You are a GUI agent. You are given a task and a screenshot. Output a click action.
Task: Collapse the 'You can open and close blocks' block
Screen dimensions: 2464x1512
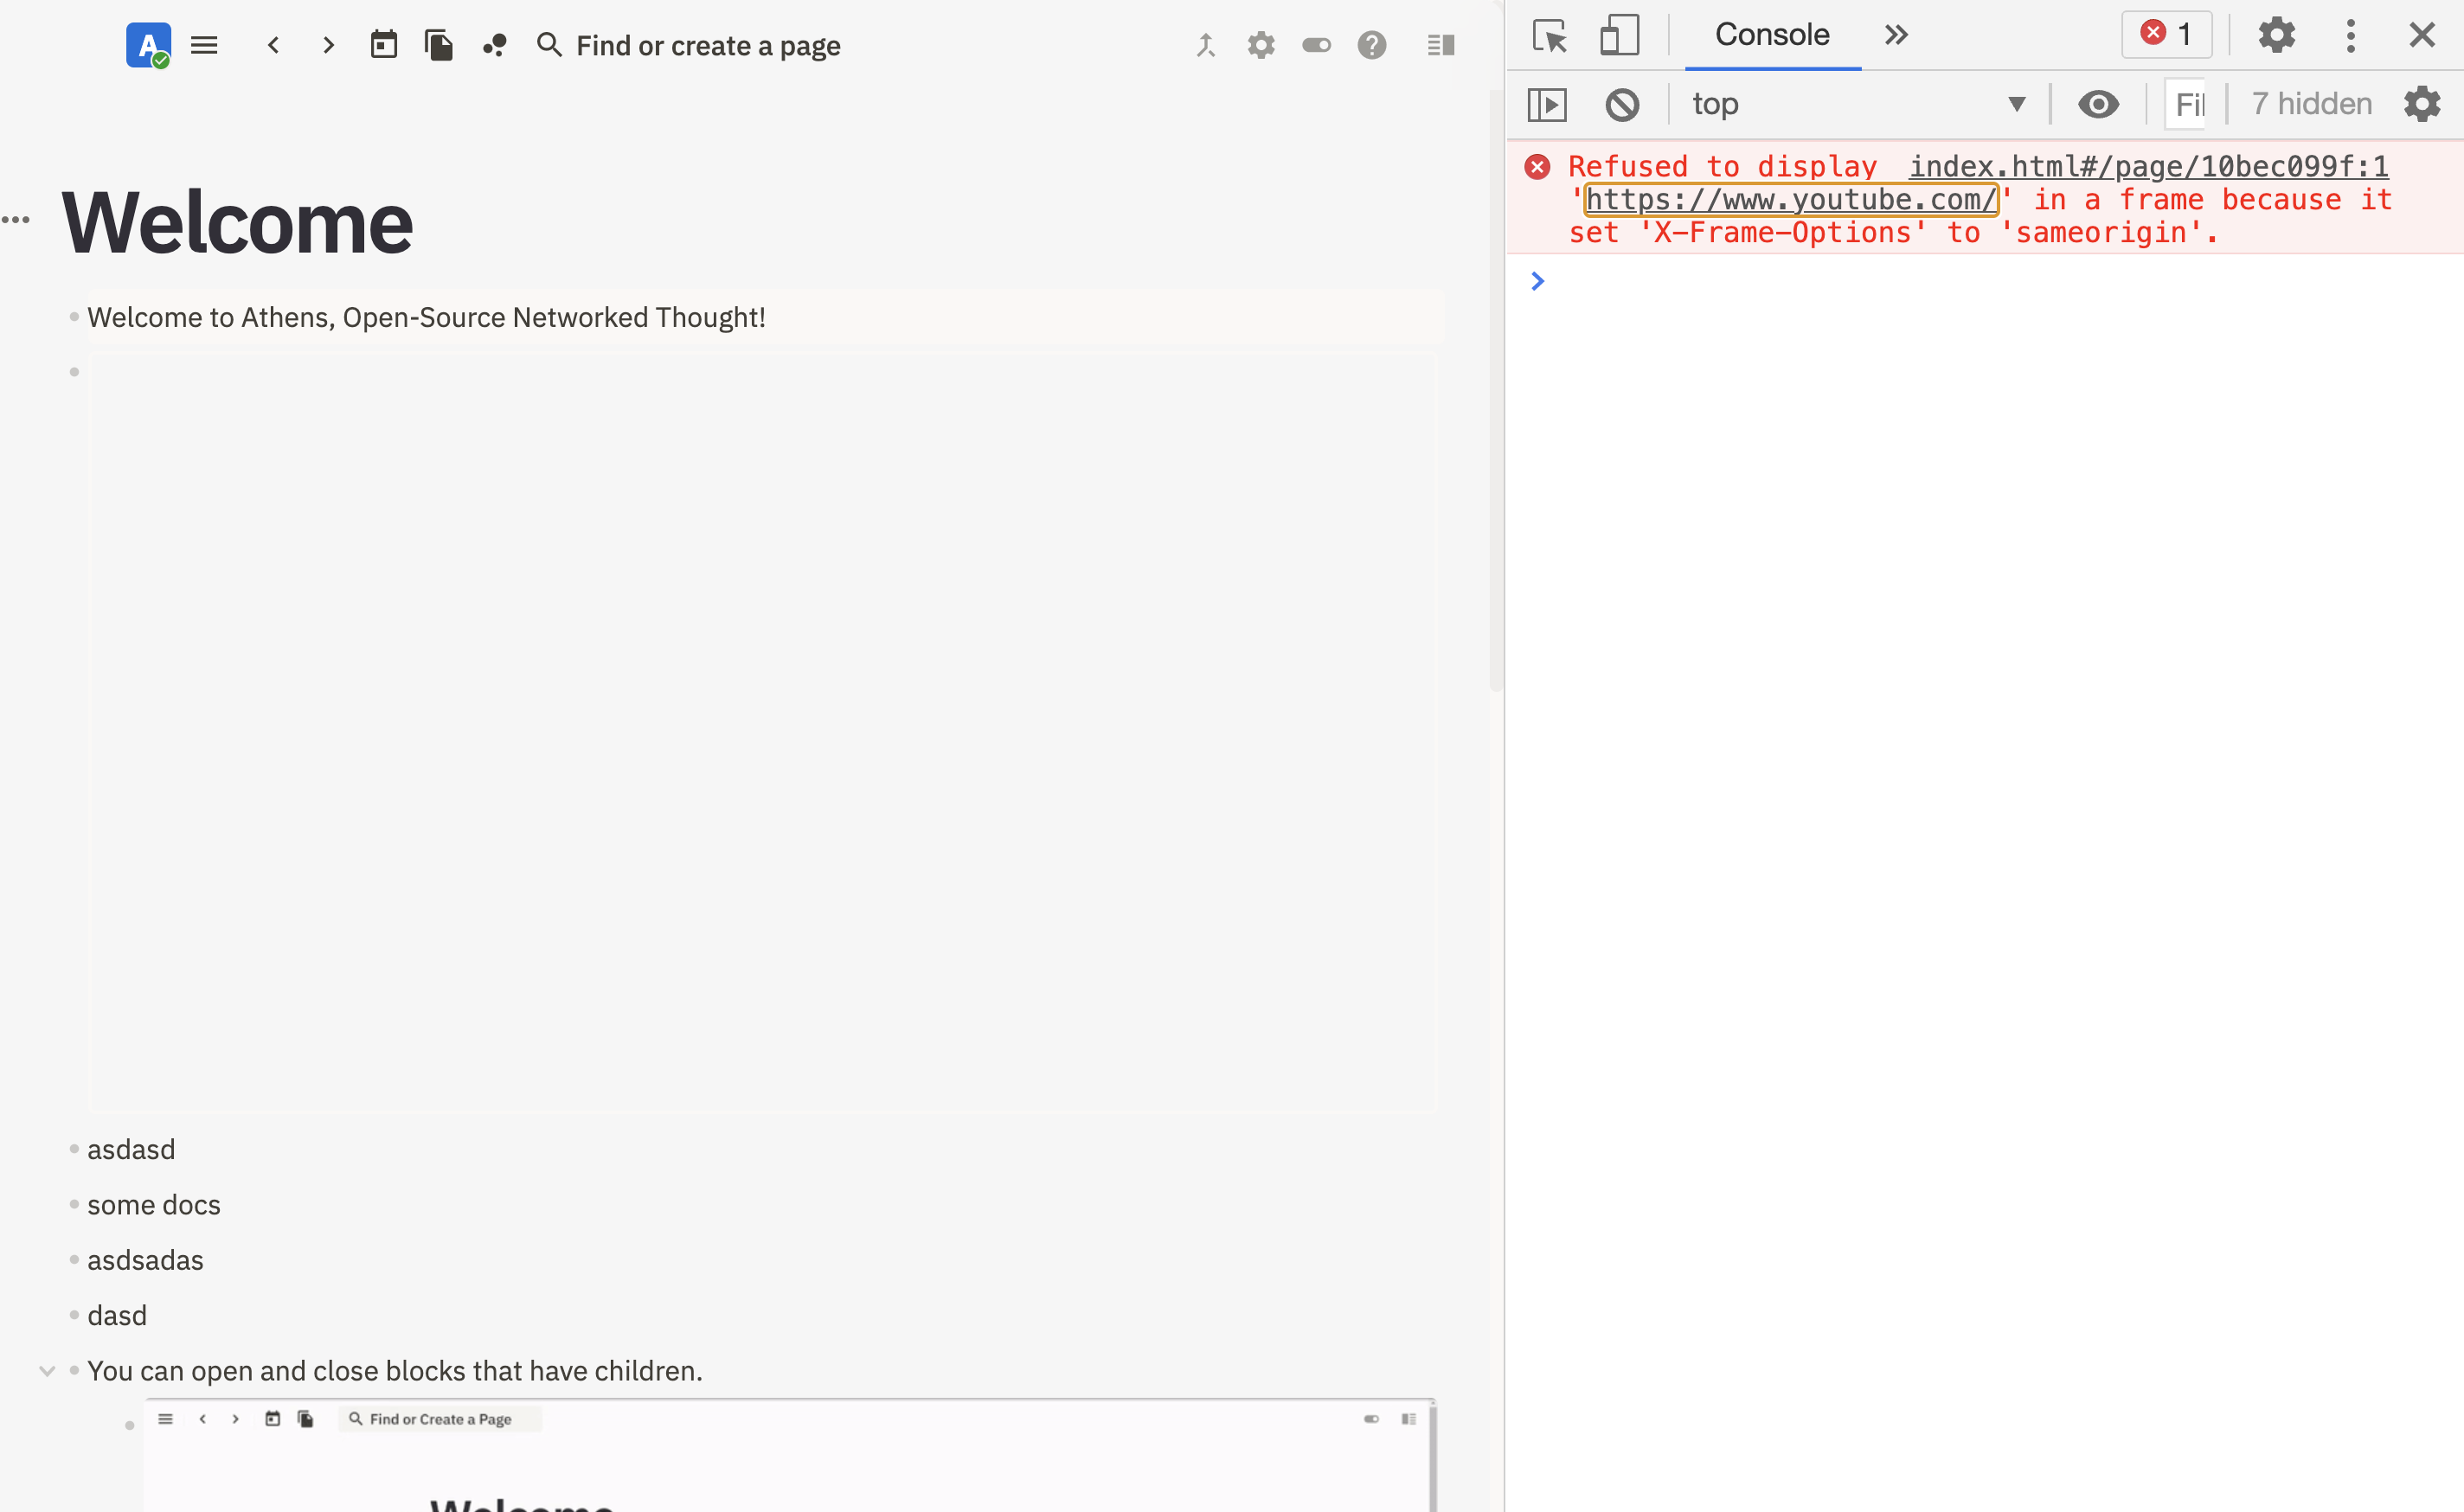pyautogui.click(x=46, y=1371)
